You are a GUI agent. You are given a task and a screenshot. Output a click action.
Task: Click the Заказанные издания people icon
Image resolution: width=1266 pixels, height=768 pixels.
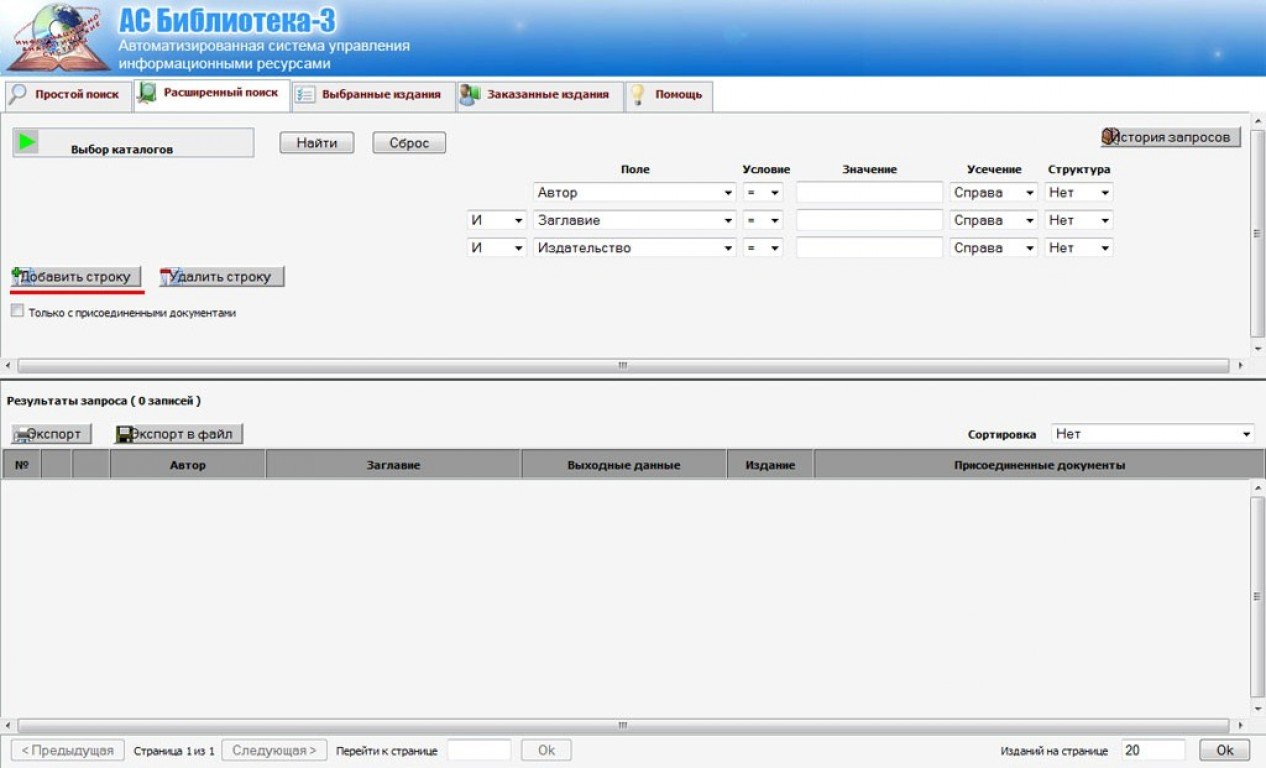pos(469,95)
